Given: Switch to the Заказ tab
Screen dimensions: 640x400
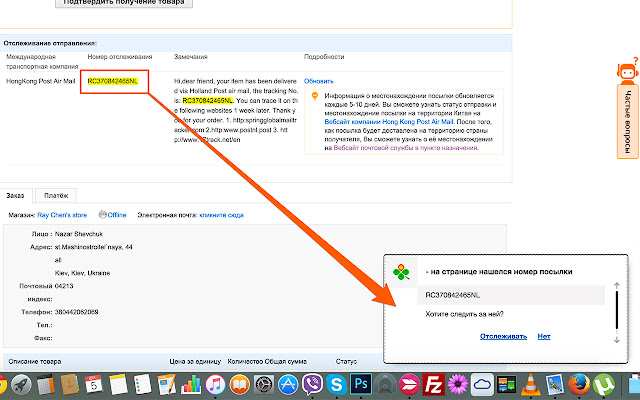Looking at the screenshot, I should [x=16, y=196].
